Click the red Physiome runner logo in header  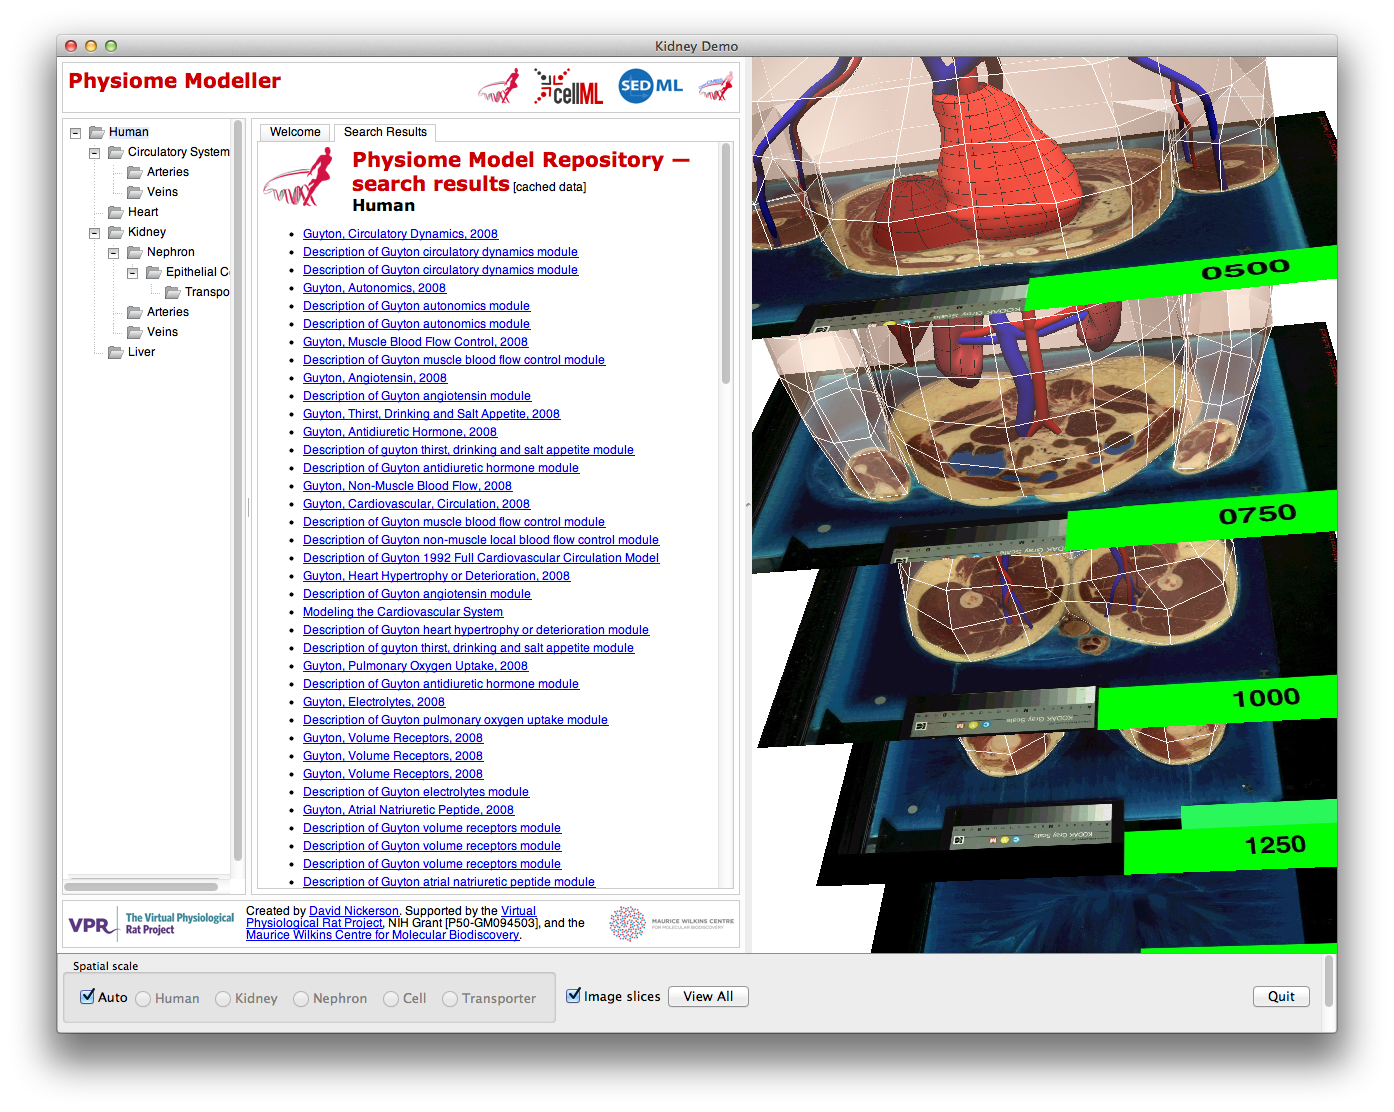pyautogui.click(x=499, y=87)
